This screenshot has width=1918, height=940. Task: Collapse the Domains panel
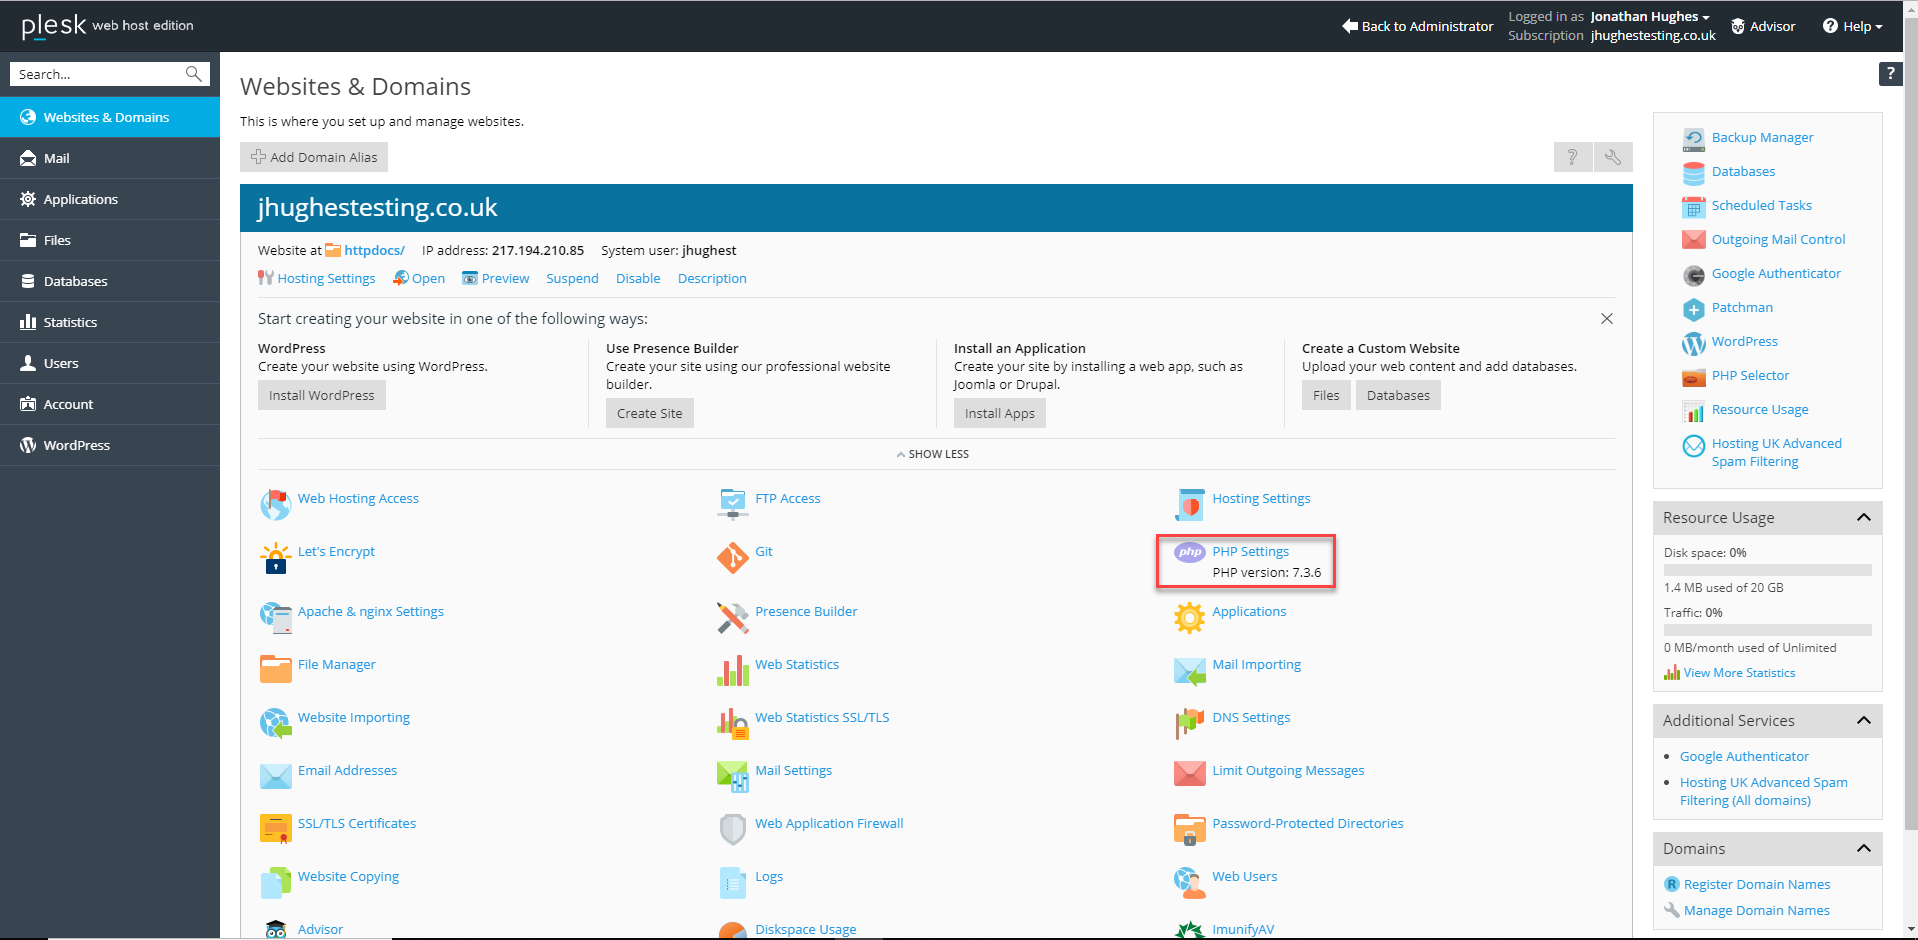(1864, 848)
